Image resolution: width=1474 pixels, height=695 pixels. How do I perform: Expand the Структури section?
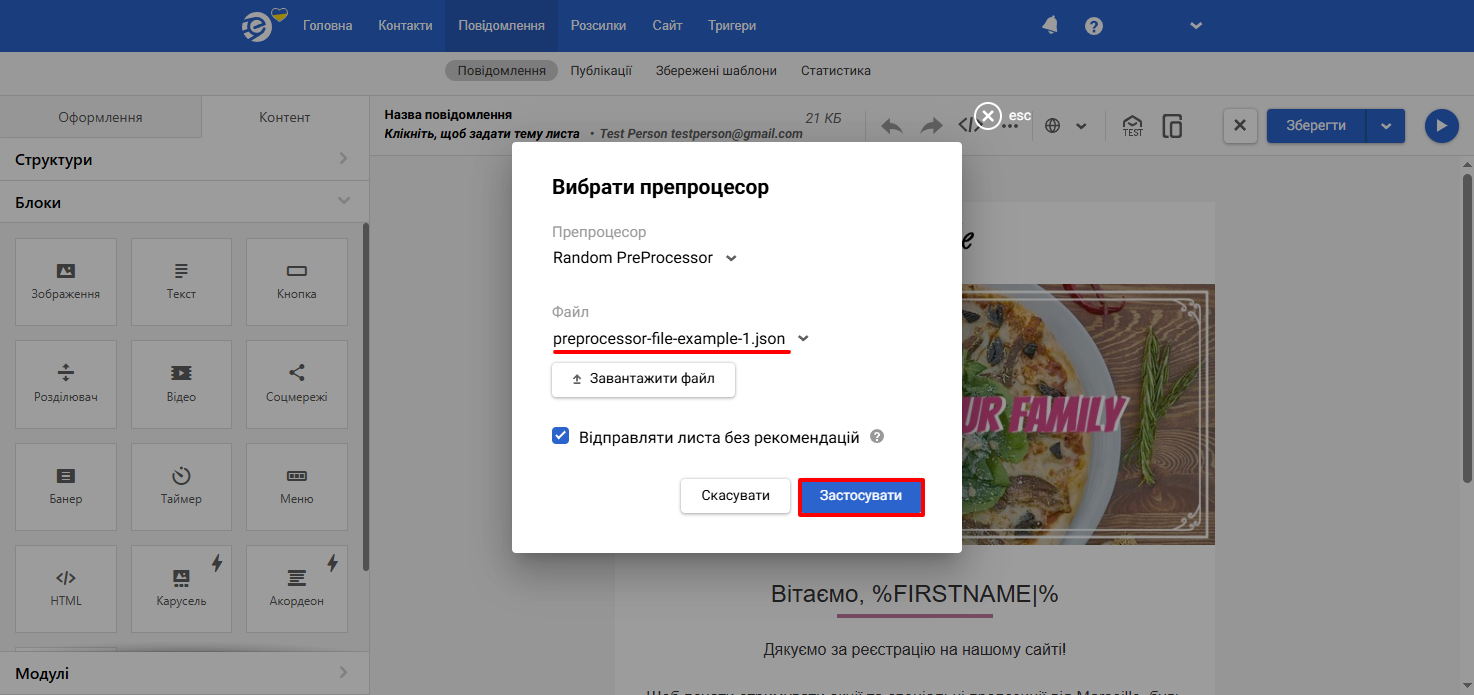184,160
